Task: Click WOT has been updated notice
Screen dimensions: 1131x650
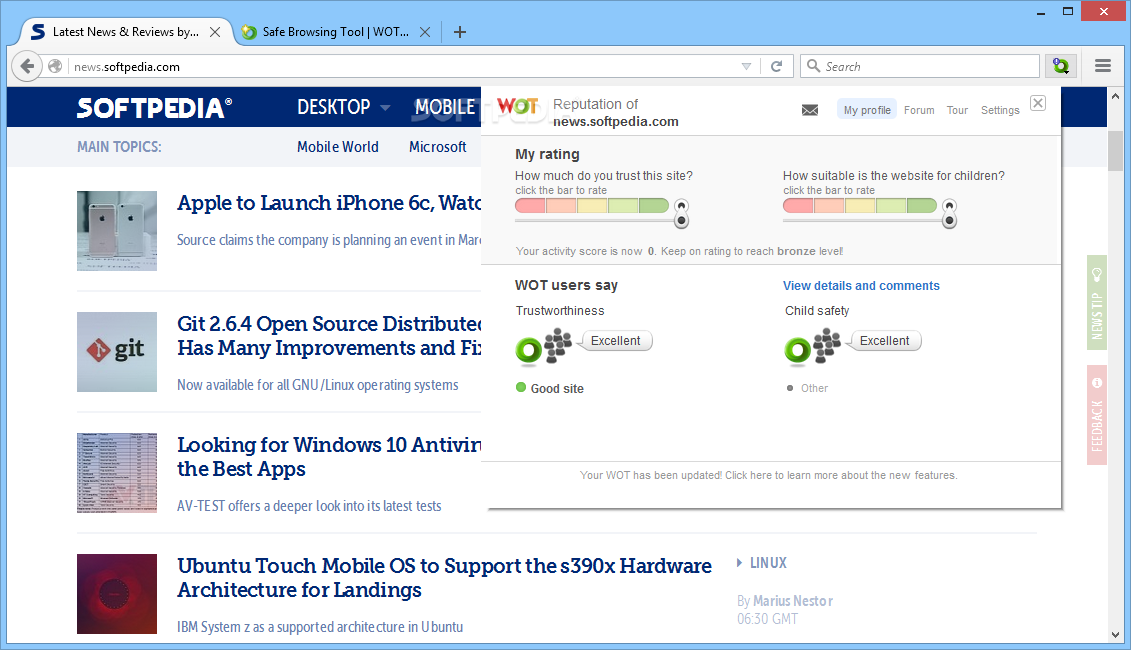Action: pyautogui.click(x=768, y=475)
